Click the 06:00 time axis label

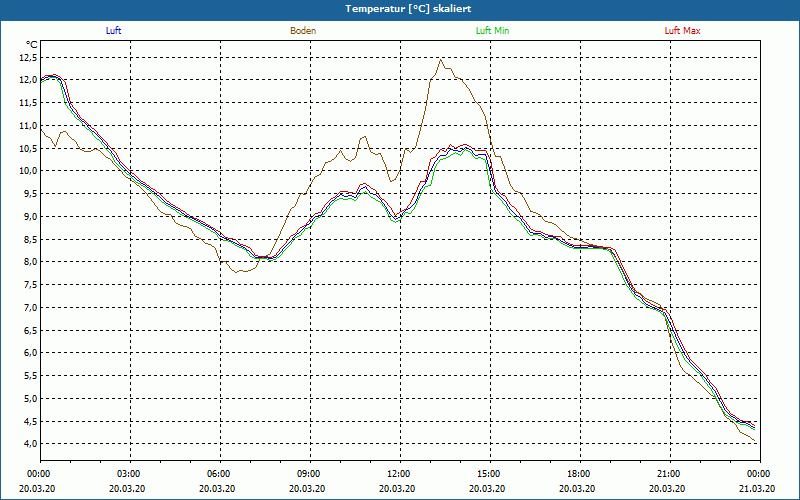[220, 474]
